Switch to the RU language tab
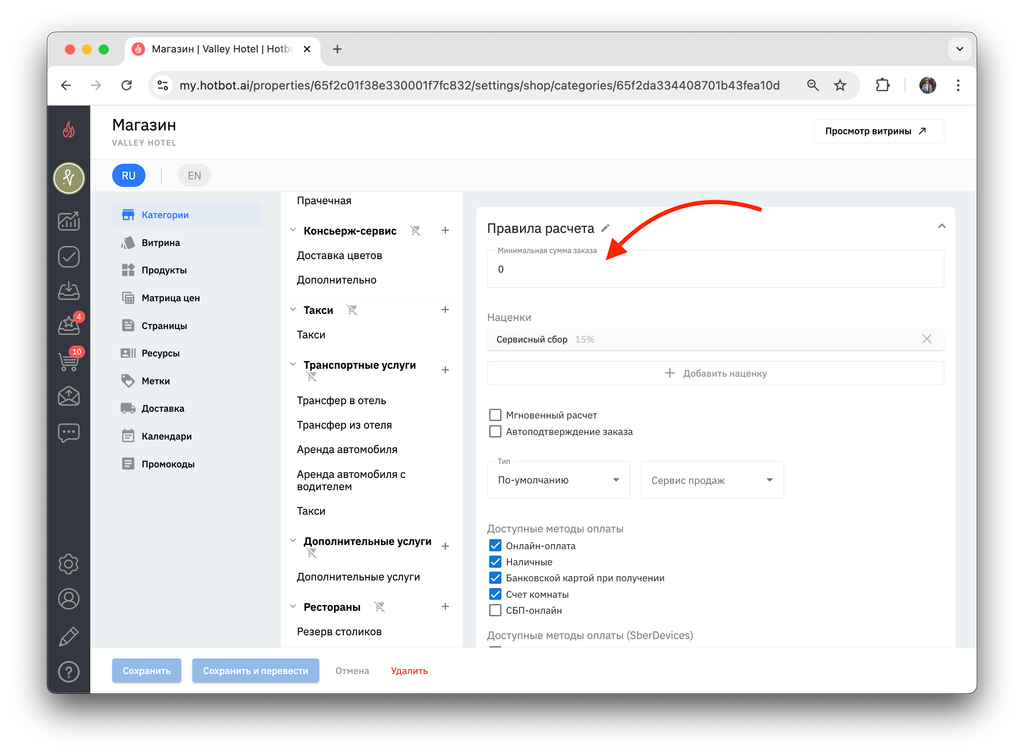This screenshot has width=1024, height=756. 129,176
